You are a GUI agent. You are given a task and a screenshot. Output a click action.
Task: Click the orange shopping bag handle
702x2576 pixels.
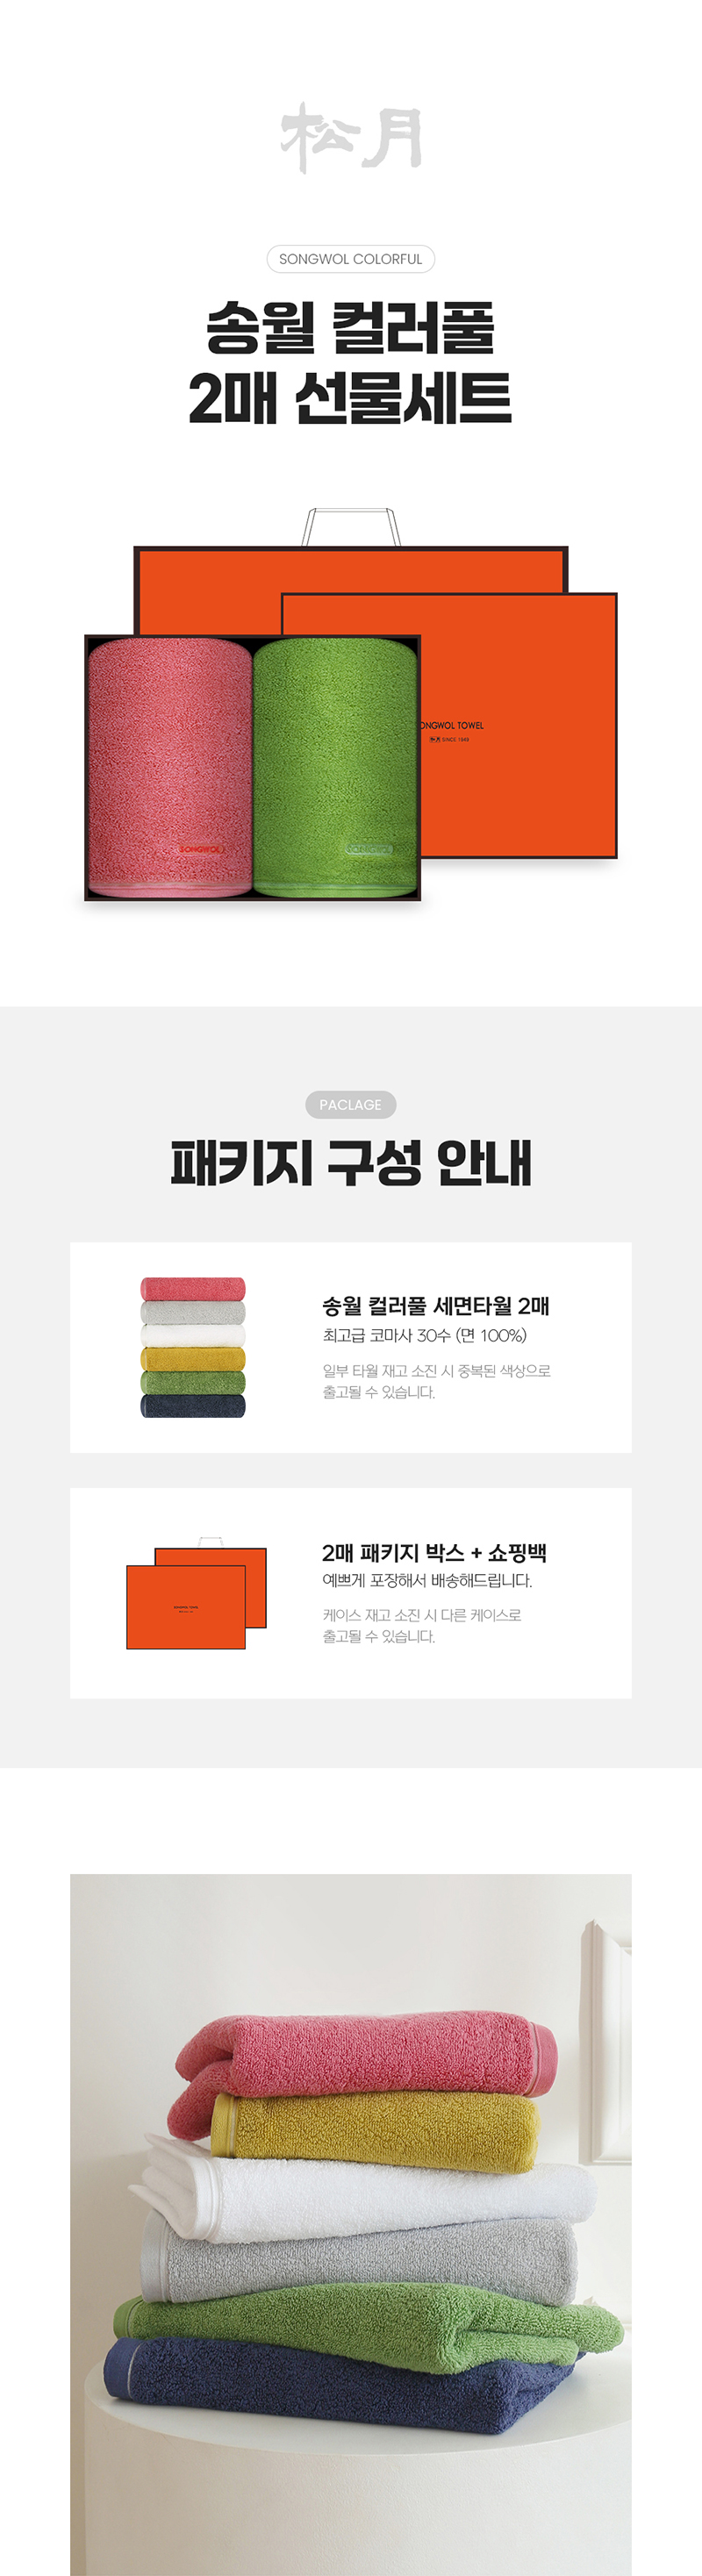coord(351,527)
